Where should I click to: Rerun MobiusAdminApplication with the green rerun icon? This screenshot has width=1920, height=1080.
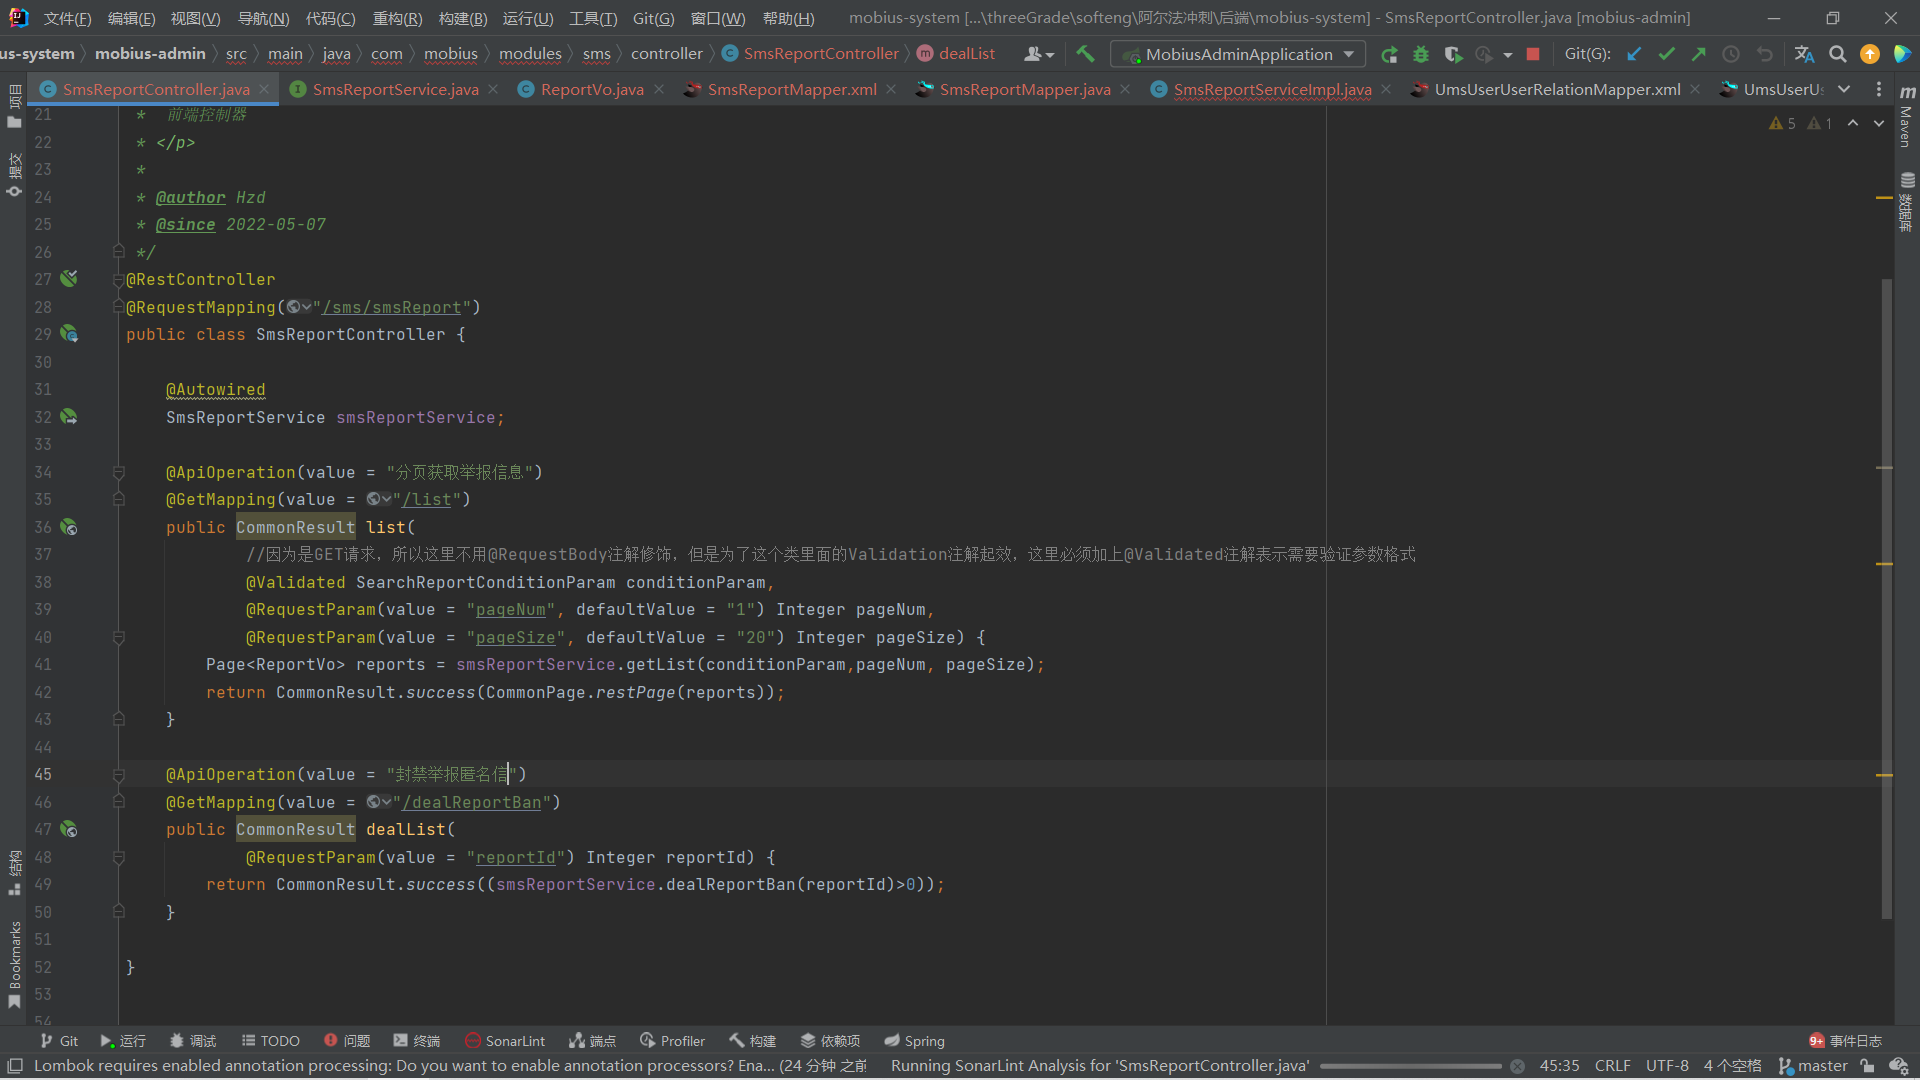(x=1389, y=54)
